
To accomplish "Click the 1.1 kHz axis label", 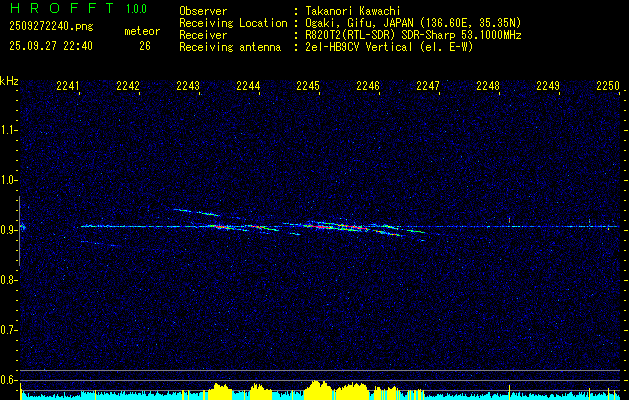I will pos(8,131).
